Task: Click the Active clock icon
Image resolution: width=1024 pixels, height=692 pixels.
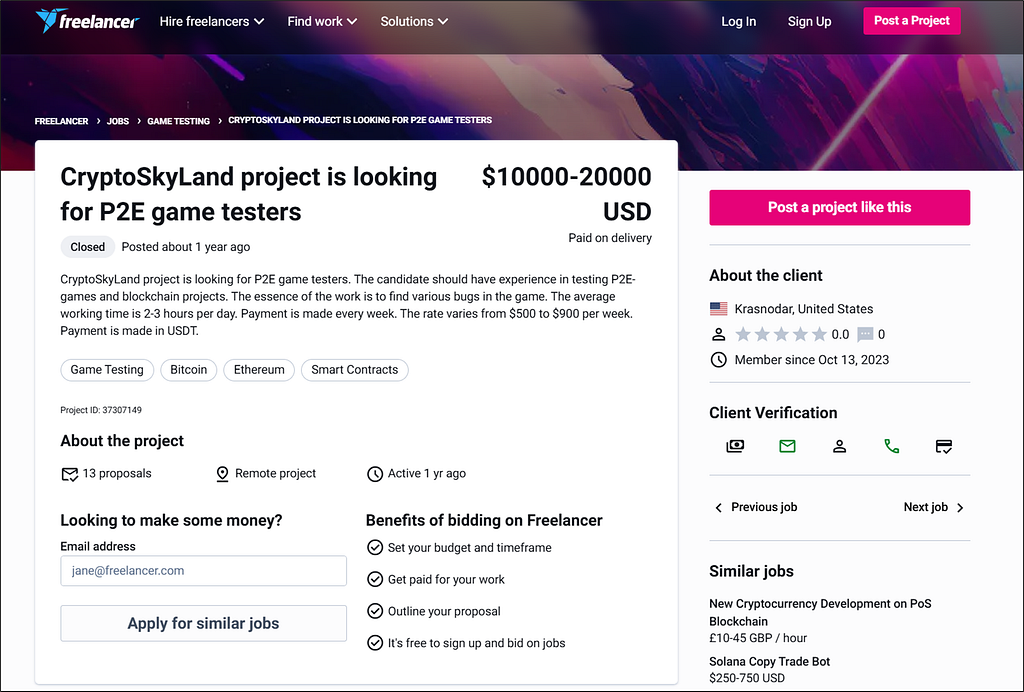Action: [x=375, y=474]
